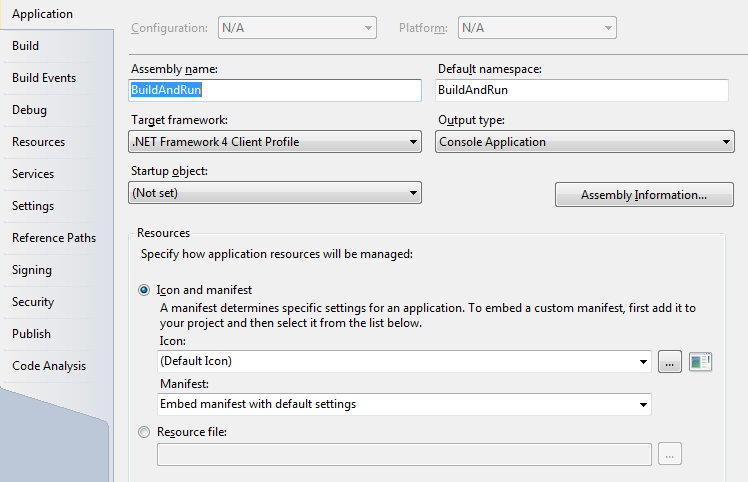Click the icon preview image beside Icon field
Image resolution: width=748 pixels, height=482 pixels.
(x=700, y=362)
